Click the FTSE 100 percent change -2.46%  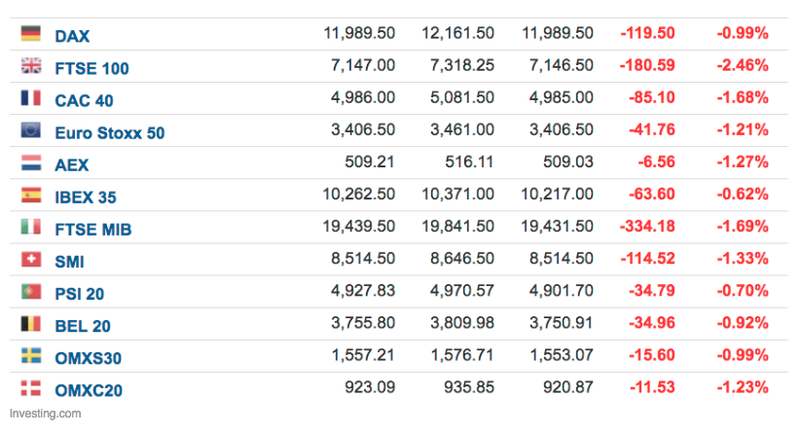pos(742,66)
